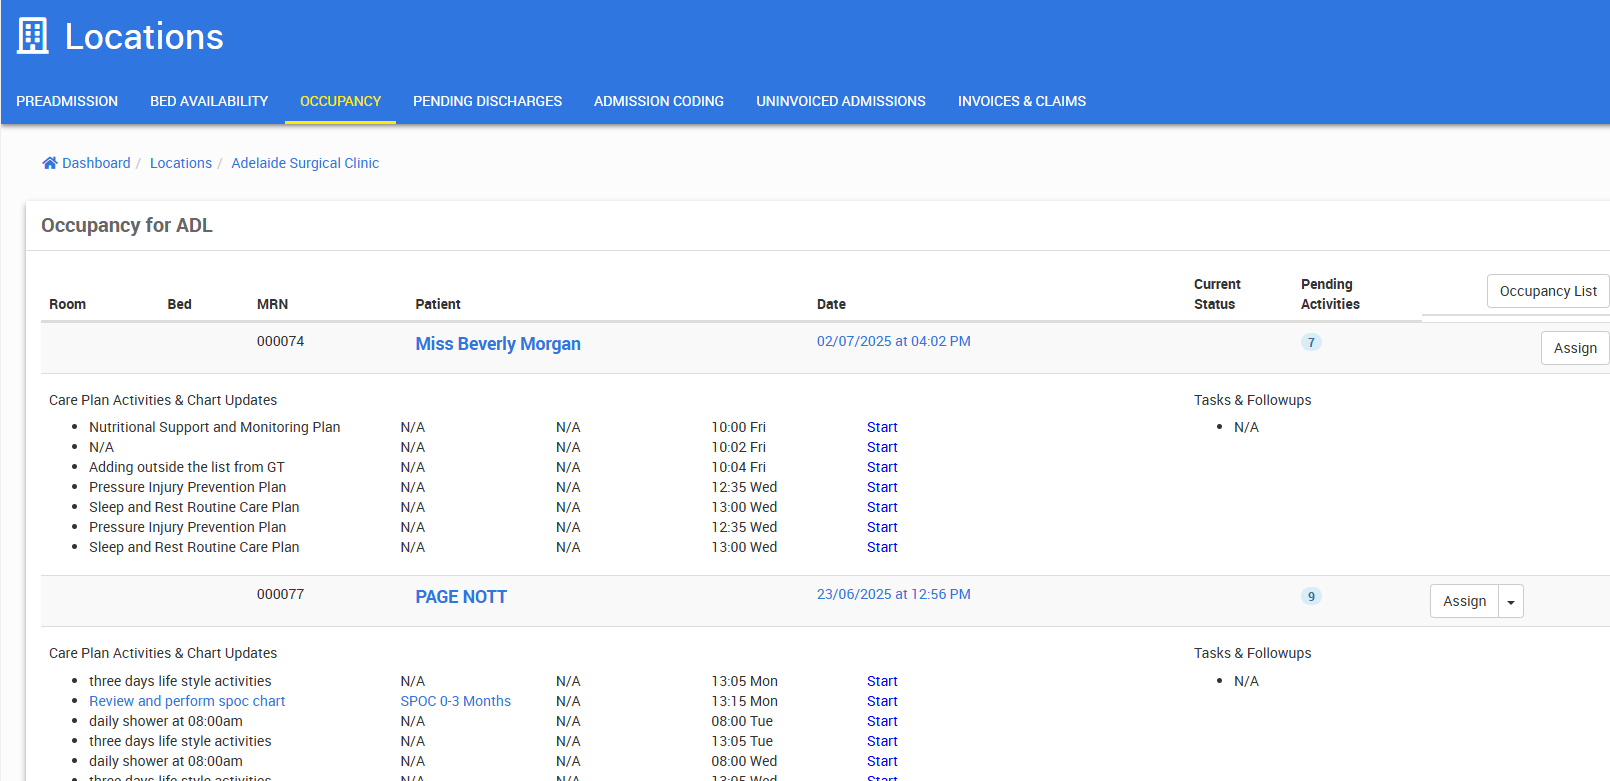Switch to the Preadmission tab
Image resolution: width=1610 pixels, height=781 pixels.
tap(67, 101)
